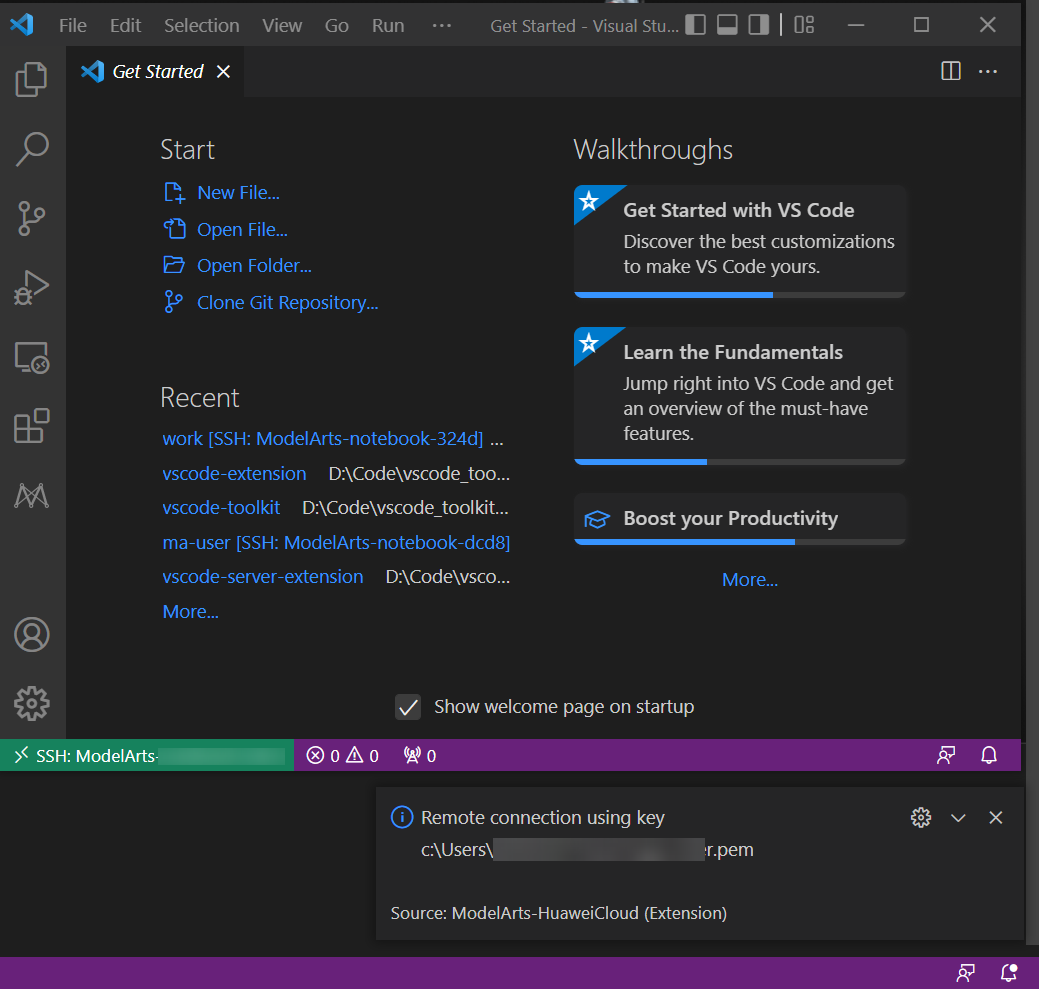Image resolution: width=1039 pixels, height=989 pixels.
Task: Click Open Folder icon
Action: [x=174, y=265]
